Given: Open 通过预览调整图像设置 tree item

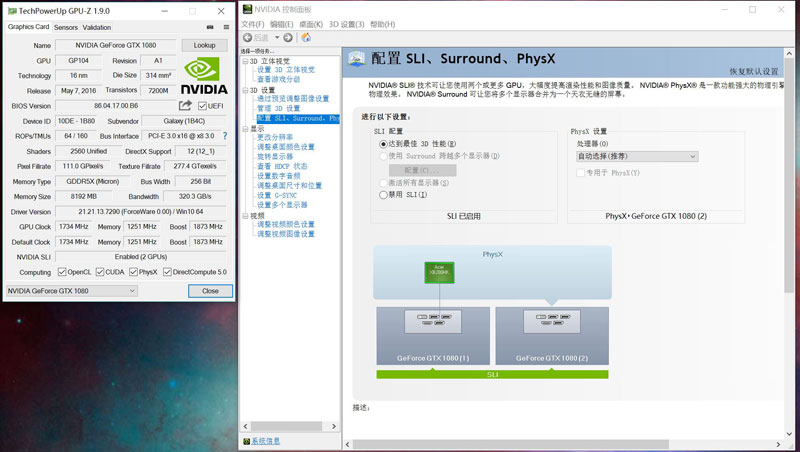Looking at the screenshot, I should (x=293, y=98).
